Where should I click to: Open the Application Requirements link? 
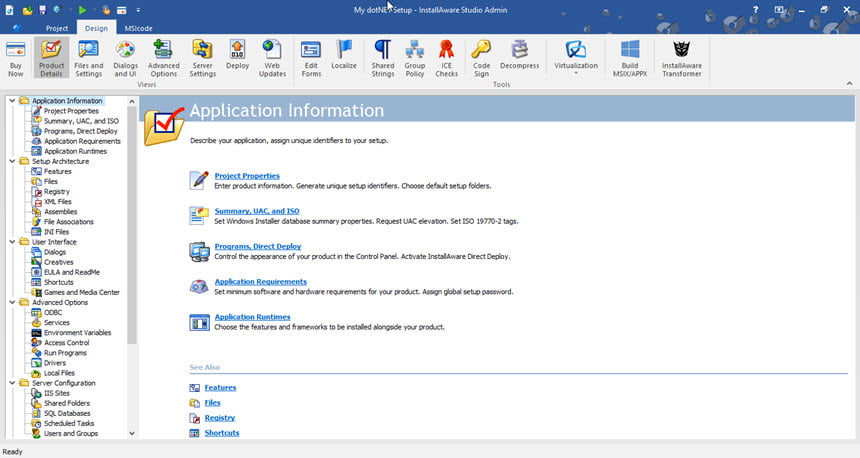pos(261,281)
